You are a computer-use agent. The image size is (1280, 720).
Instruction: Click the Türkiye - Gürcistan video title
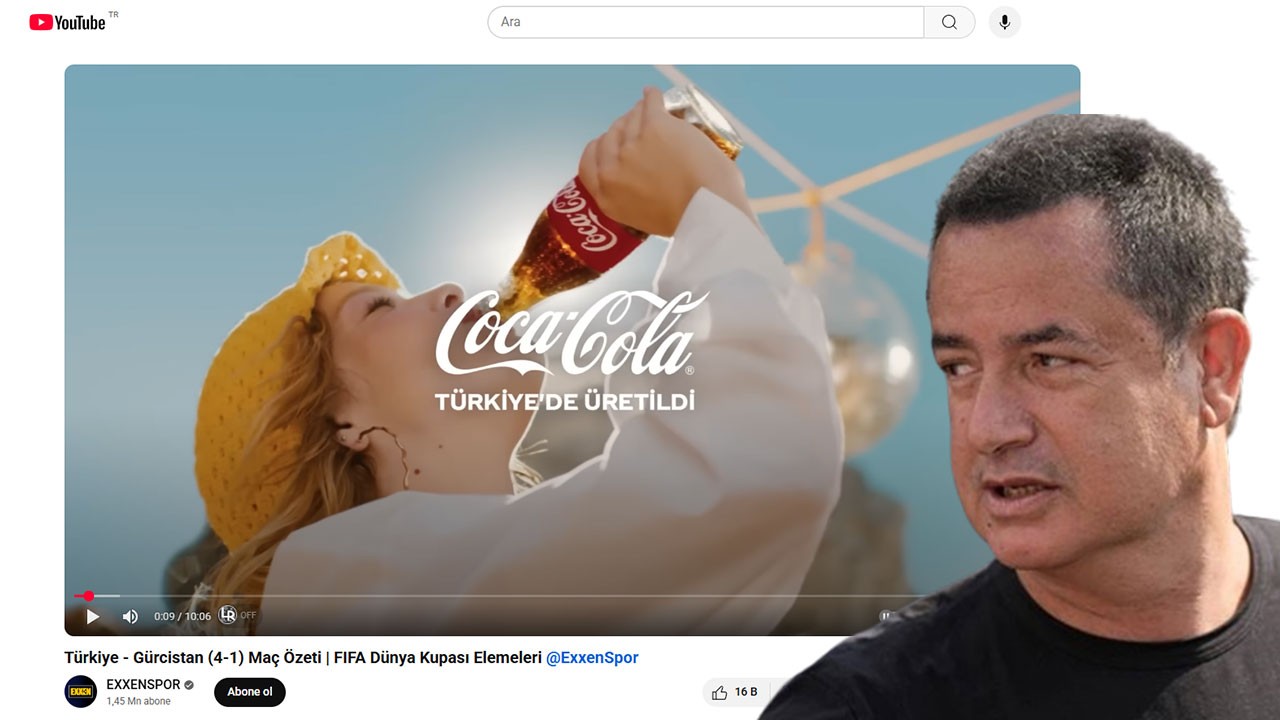tap(300, 658)
